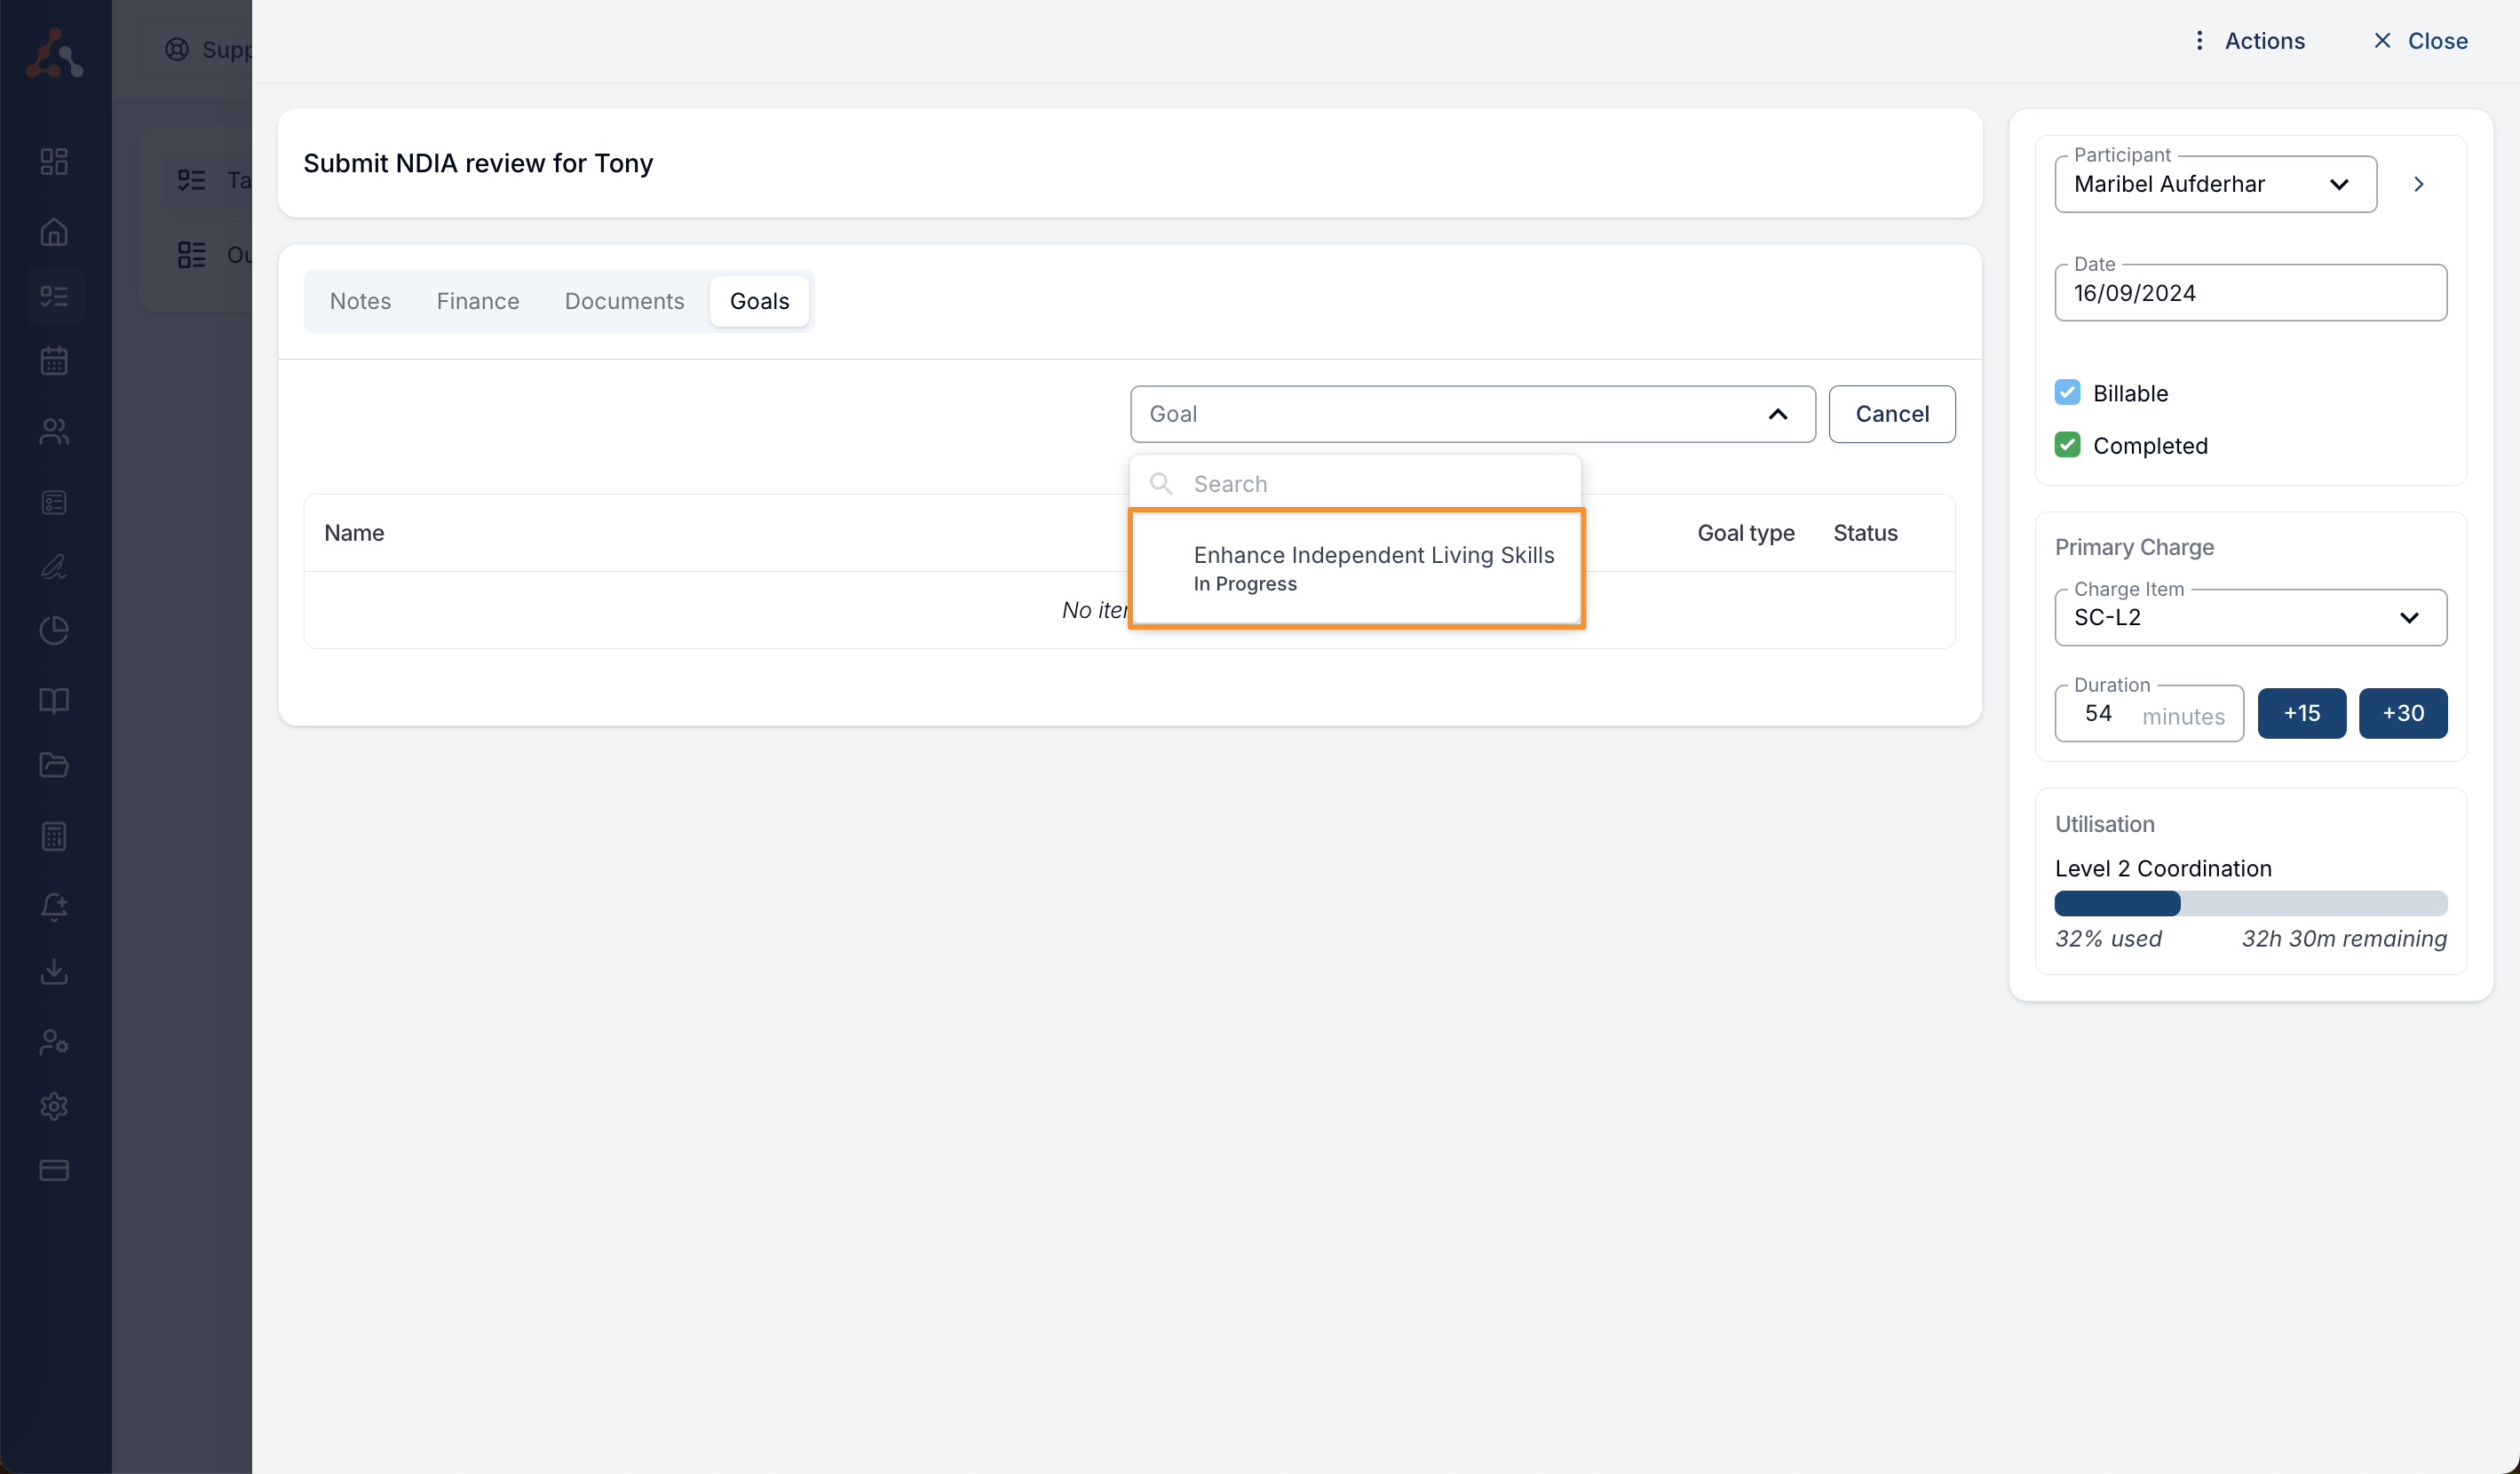Viewport: 2520px width, 1474px height.
Task: Click the goal Search field
Action: (1355, 484)
